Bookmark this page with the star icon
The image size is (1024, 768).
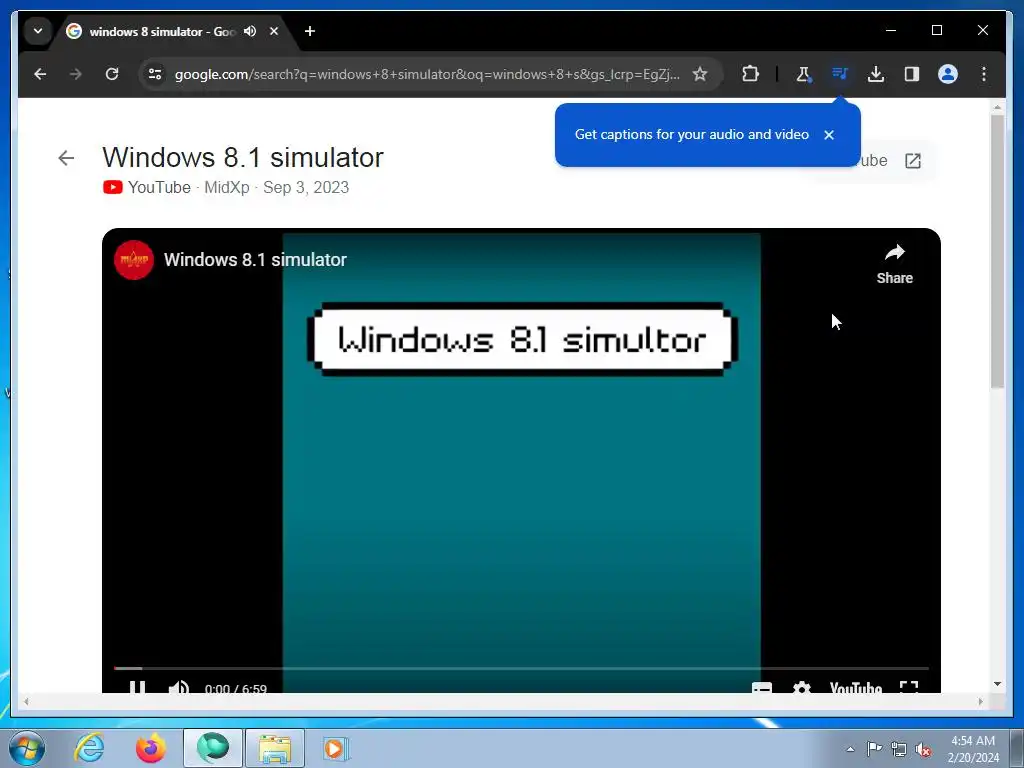700,74
